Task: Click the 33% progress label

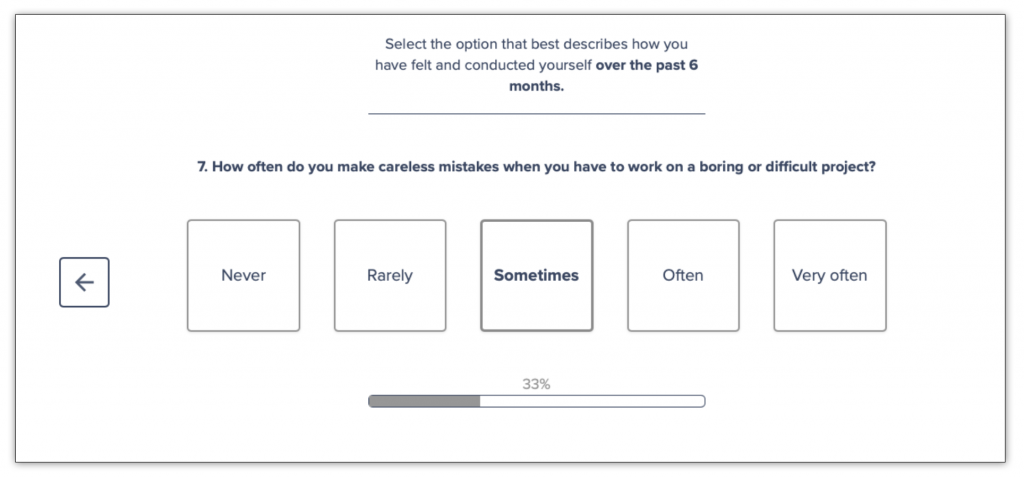Action: pyautogui.click(x=536, y=384)
